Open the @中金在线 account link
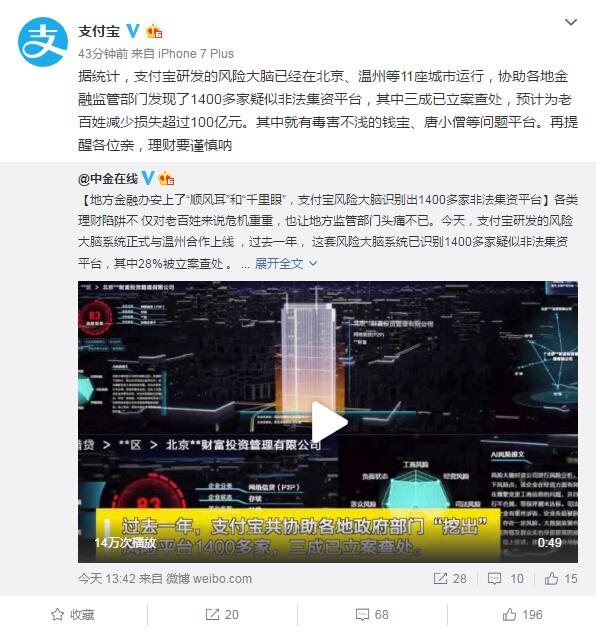The image size is (596, 632). pyautogui.click(x=108, y=179)
